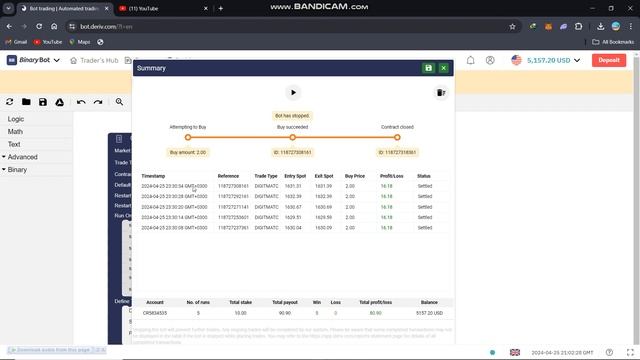Open the Chrome three-dot menu

click(631, 27)
